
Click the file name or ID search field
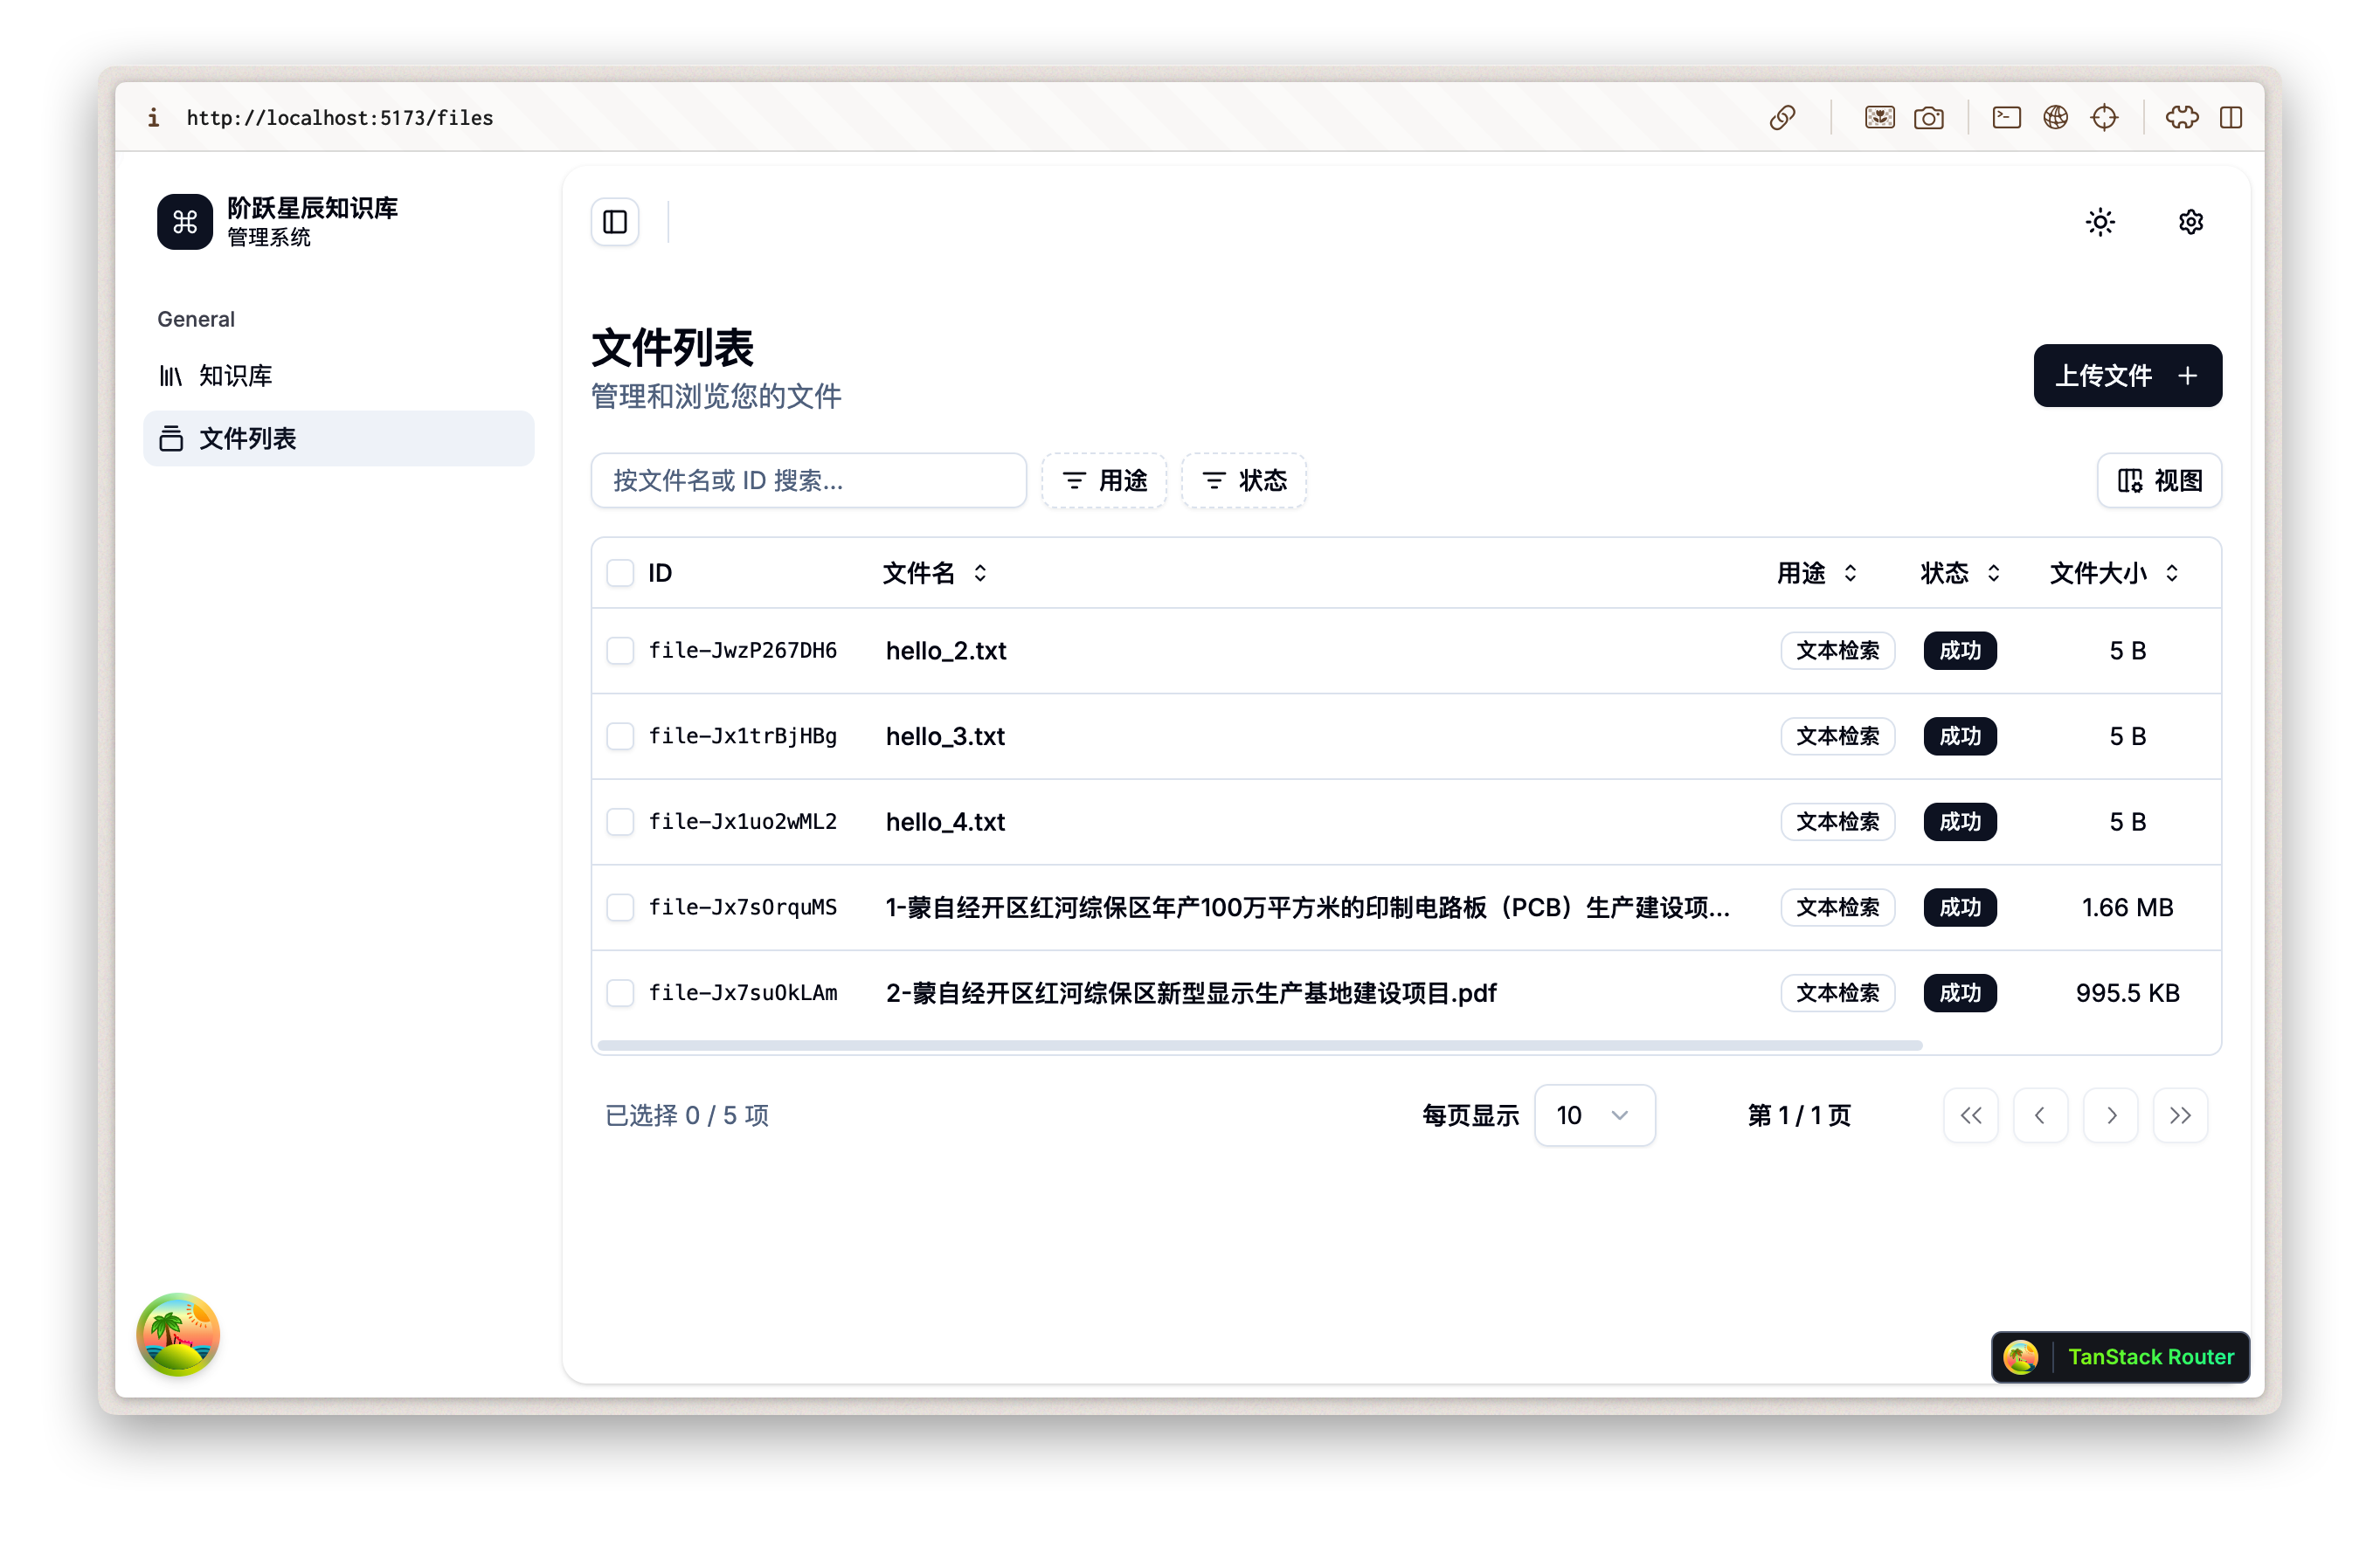tap(808, 481)
